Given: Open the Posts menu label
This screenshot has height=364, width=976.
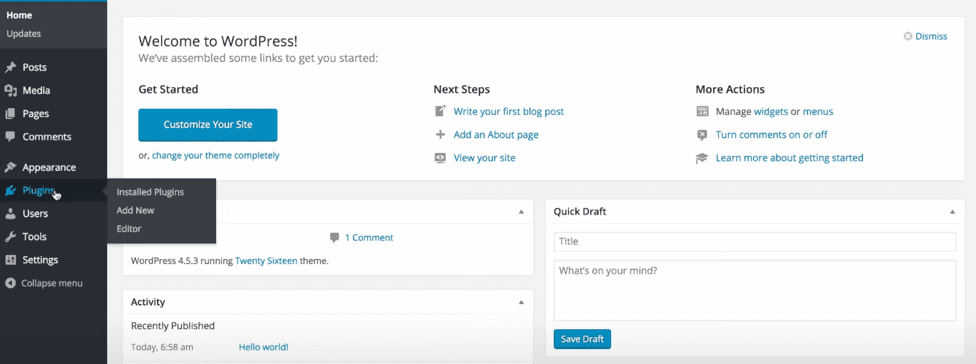Looking at the screenshot, I should tap(35, 67).
